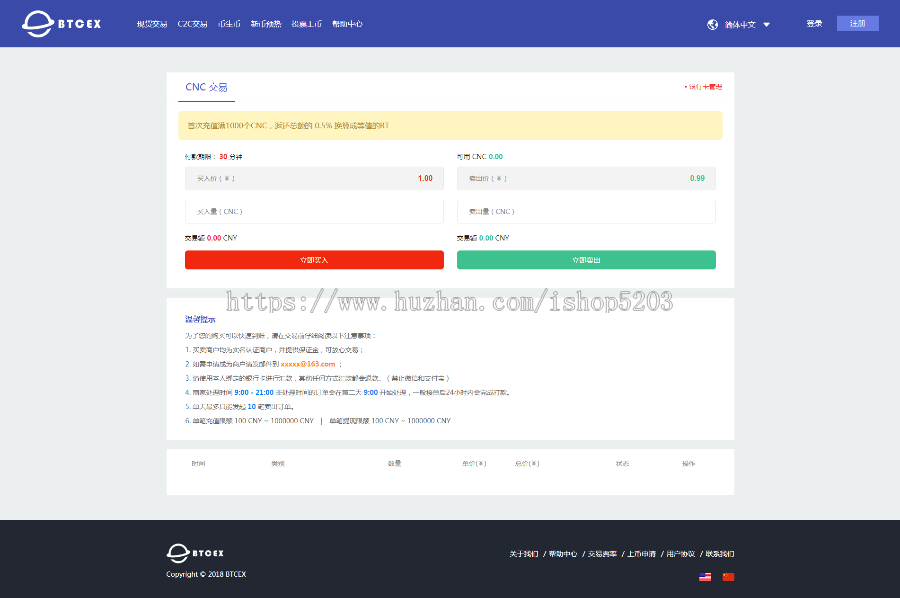Image resolution: width=900 pixels, height=598 pixels.
Task: Click the 单价(¥) column header
Action: (x=474, y=463)
